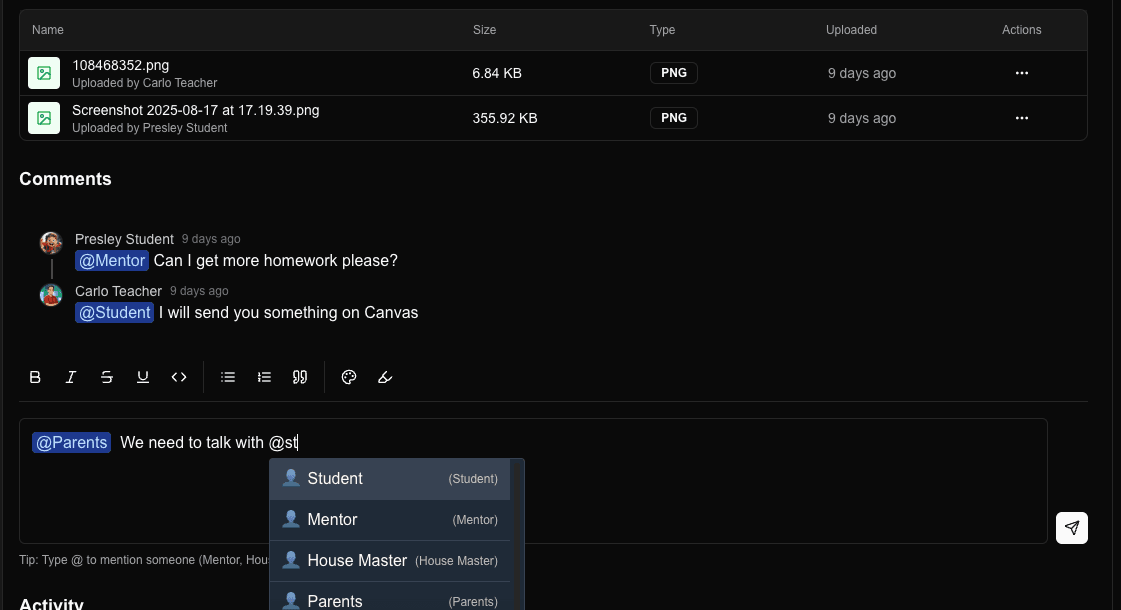The image size is (1121, 610).
Task: Insert a blockquote
Action: [x=300, y=377]
